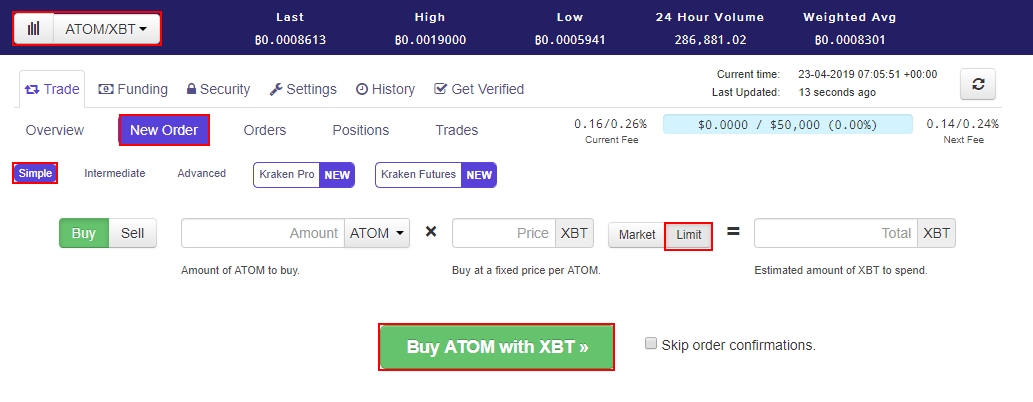Select the Sell toggle button
Viewport: 1033px width, 402px height.
coord(132,233)
